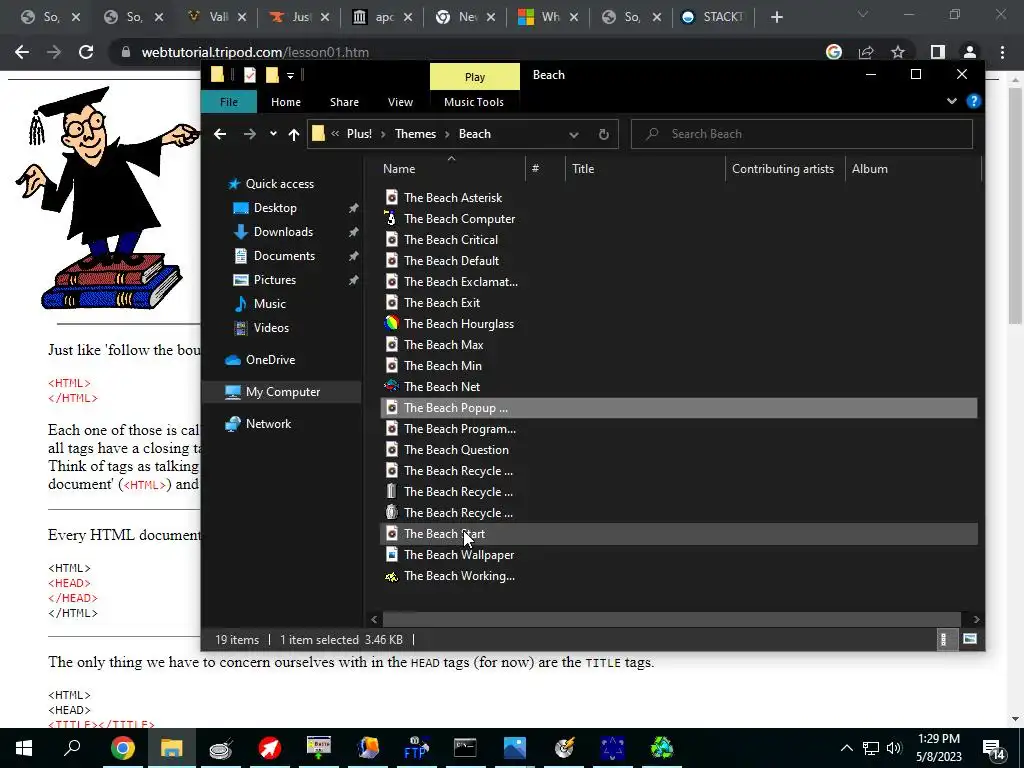
Task: Open notification center in taskbar
Action: 994,750
